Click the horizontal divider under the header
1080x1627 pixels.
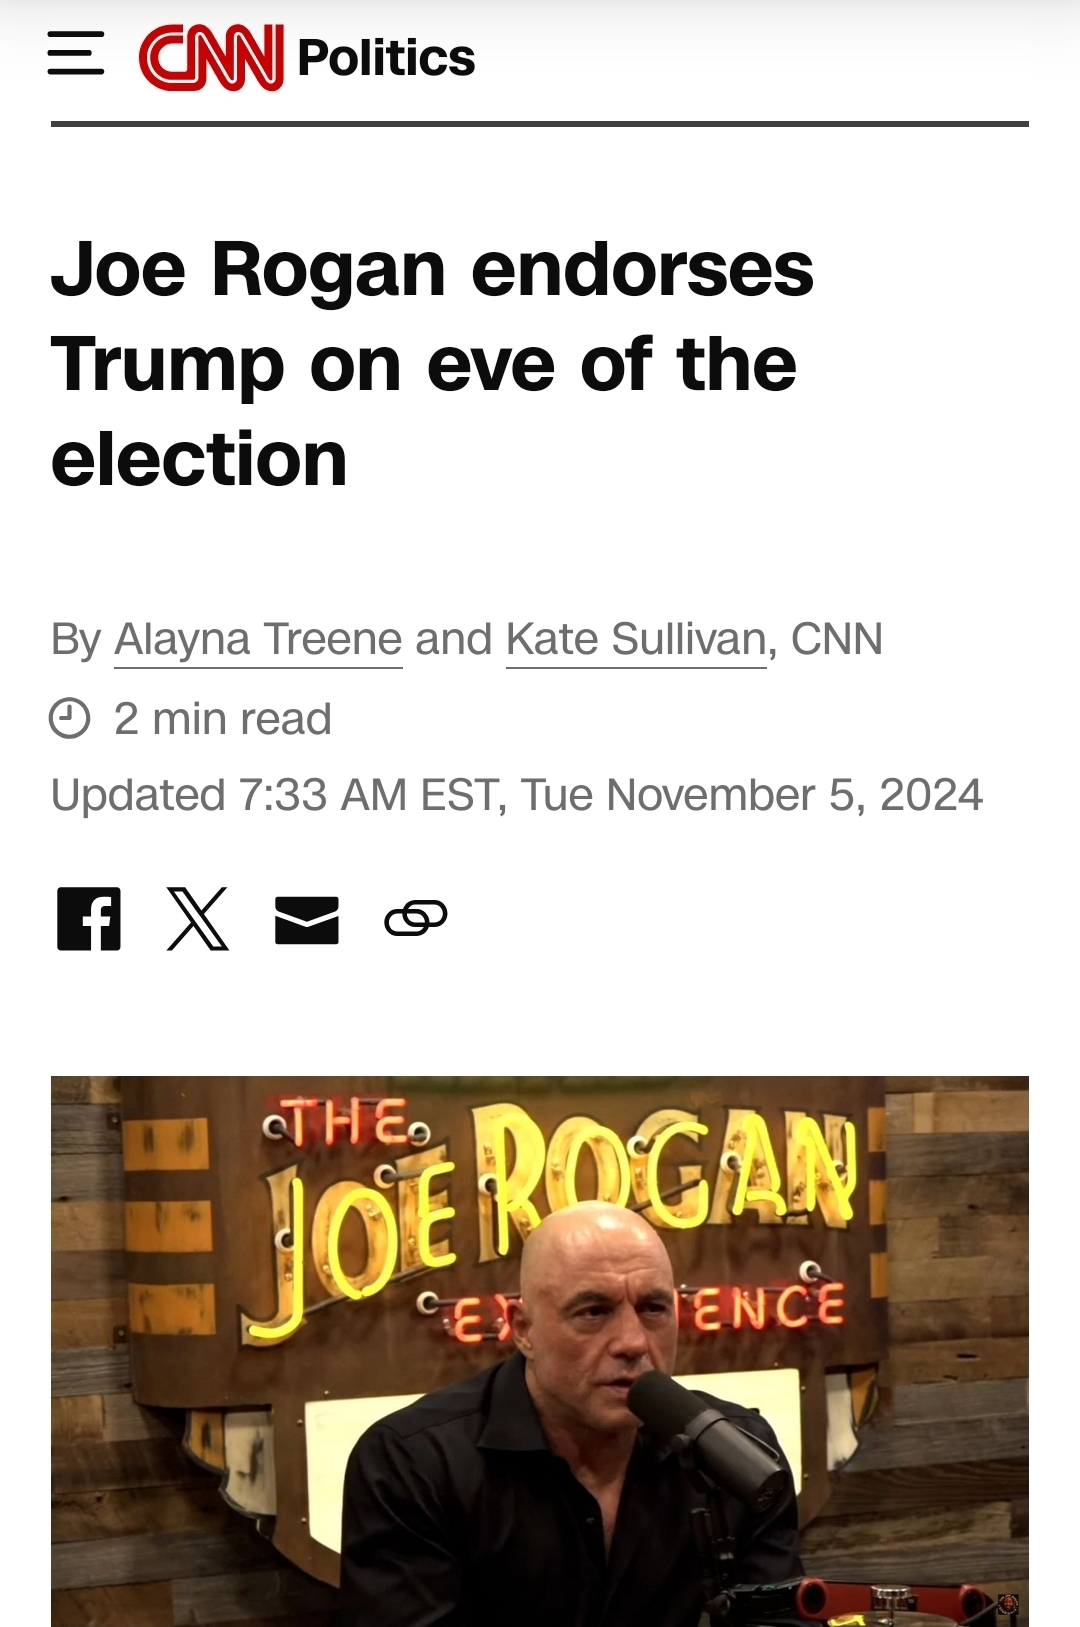(x=540, y=124)
